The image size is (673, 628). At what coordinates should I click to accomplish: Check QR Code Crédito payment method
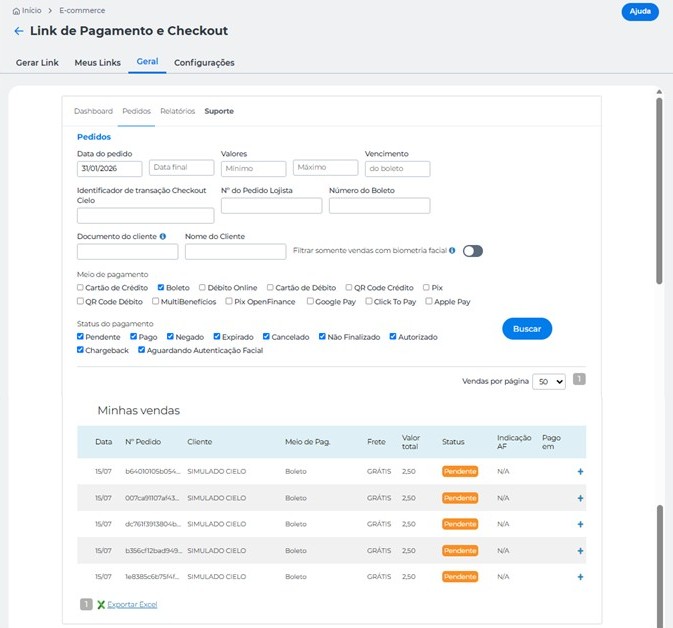click(349, 287)
